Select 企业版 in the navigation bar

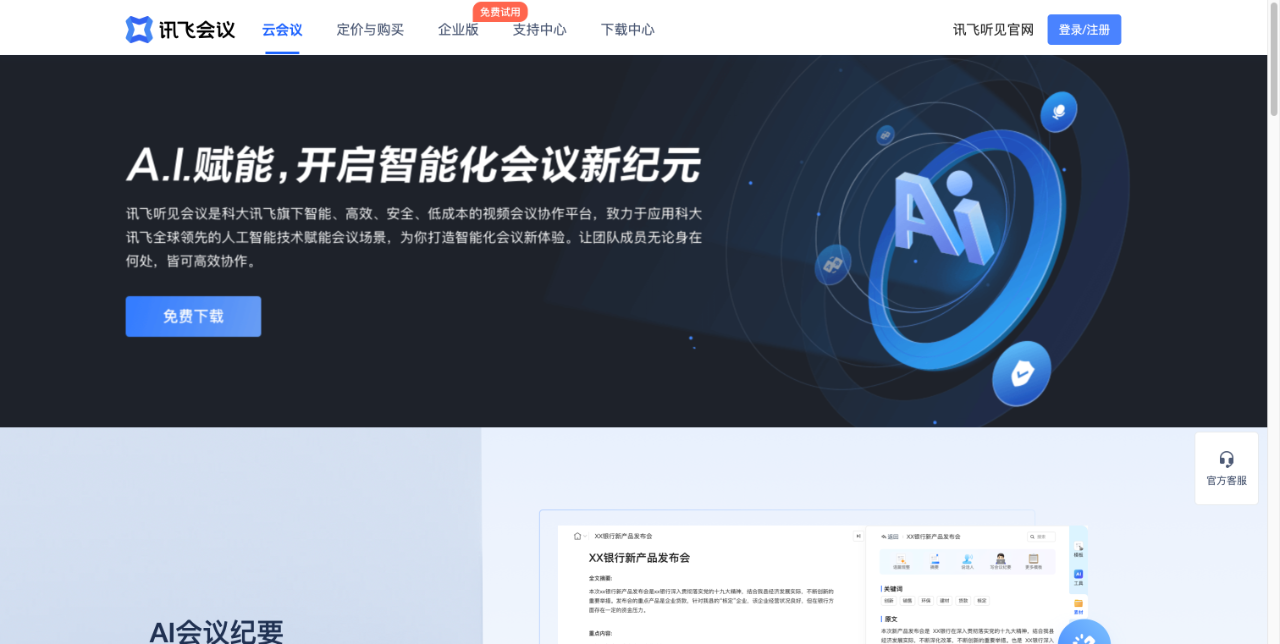(458, 30)
